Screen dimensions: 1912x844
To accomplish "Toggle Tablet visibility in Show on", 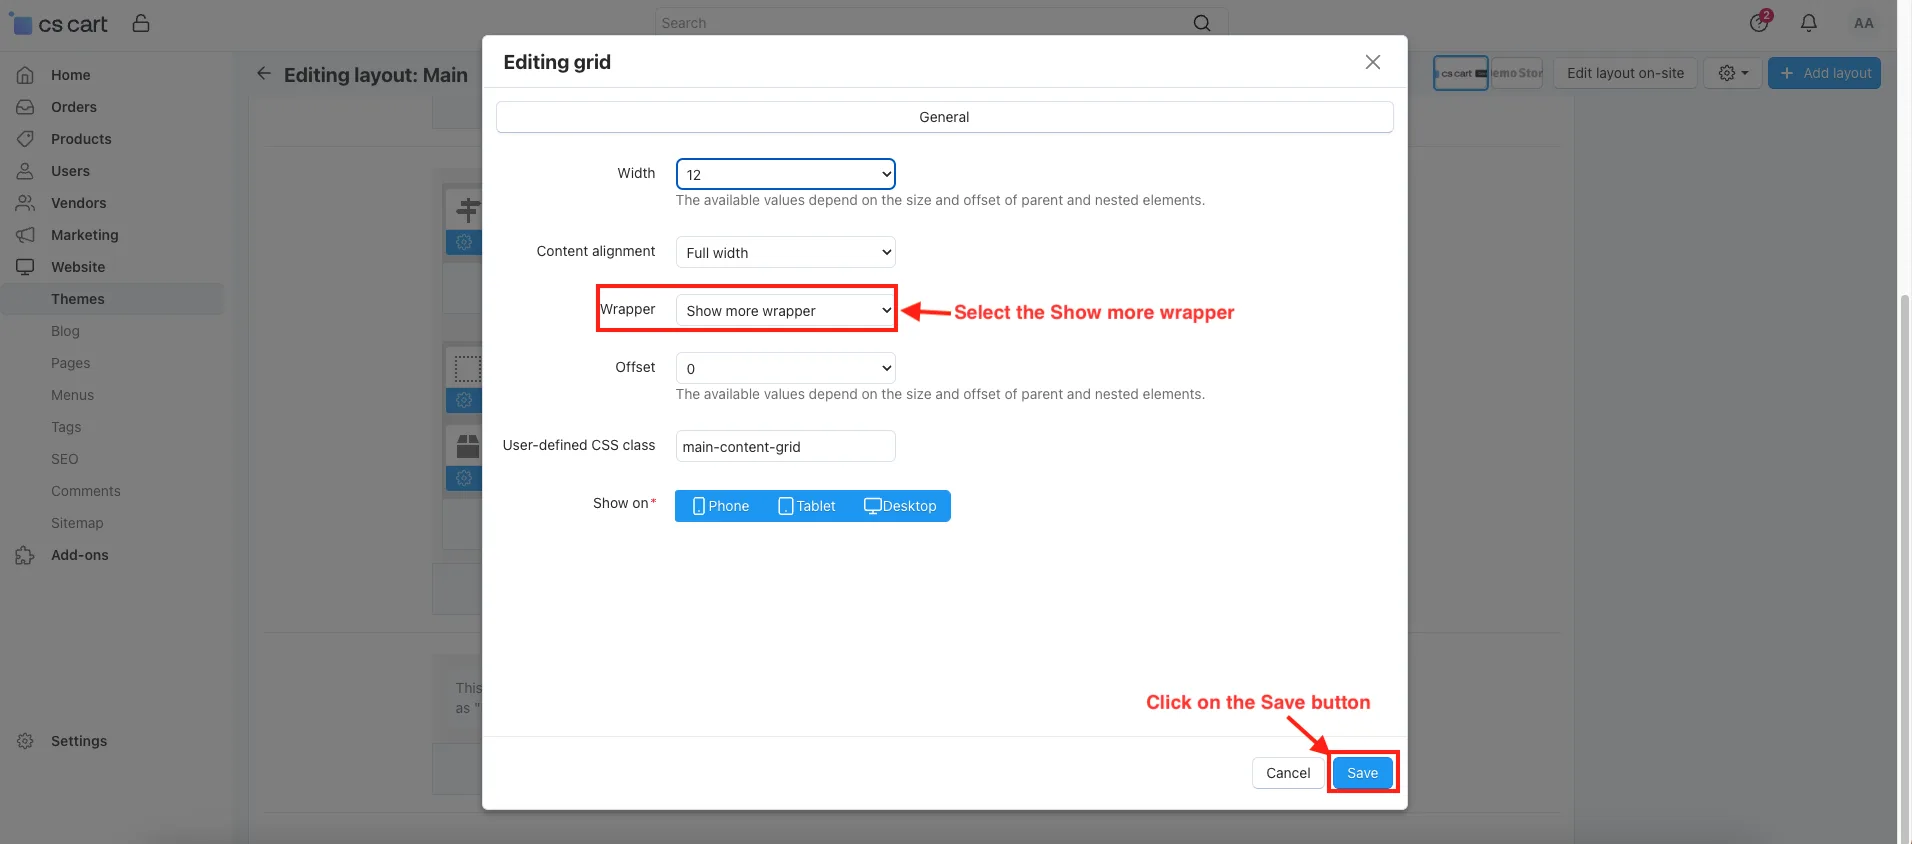I will pyautogui.click(x=807, y=506).
